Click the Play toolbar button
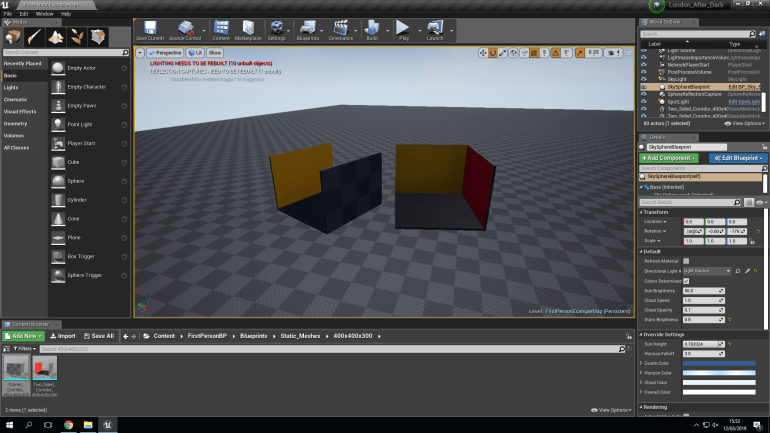This screenshot has height=433, width=770. pyautogui.click(x=403, y=30)
